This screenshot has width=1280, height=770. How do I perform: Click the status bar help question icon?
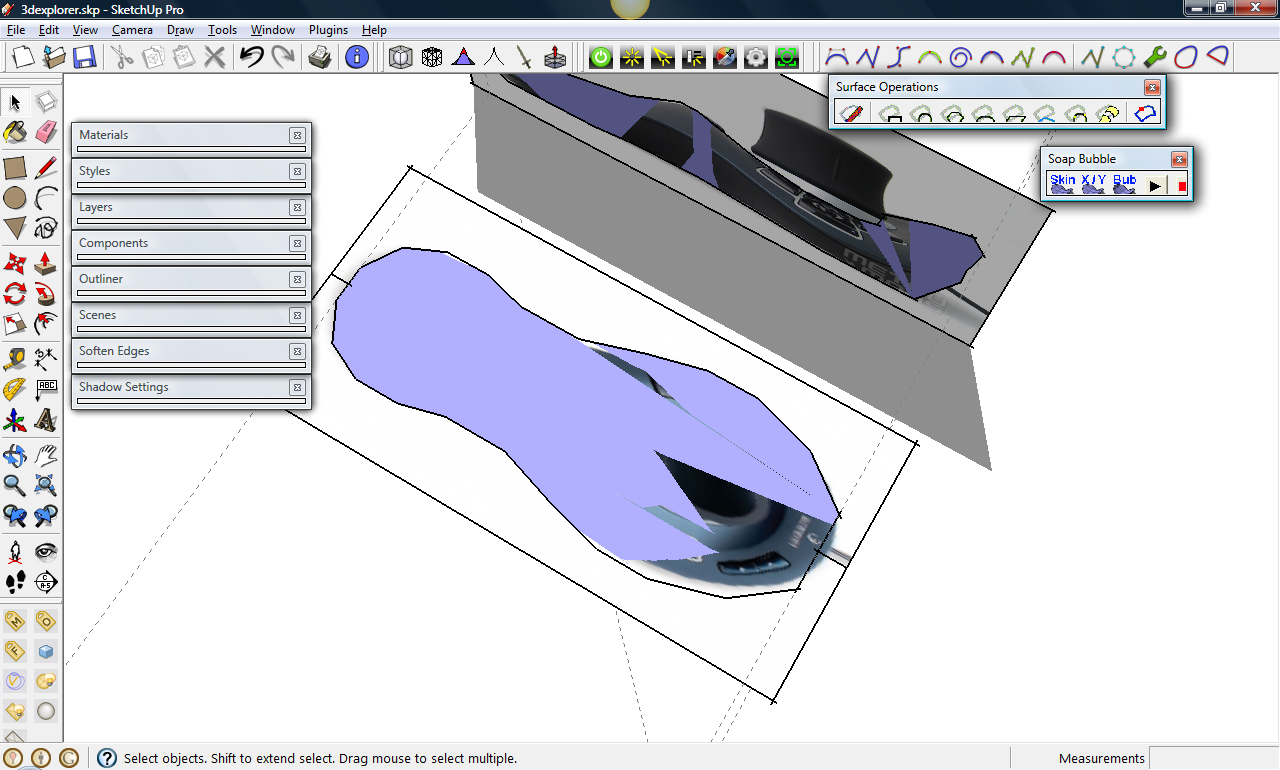(x=107, y=758)
